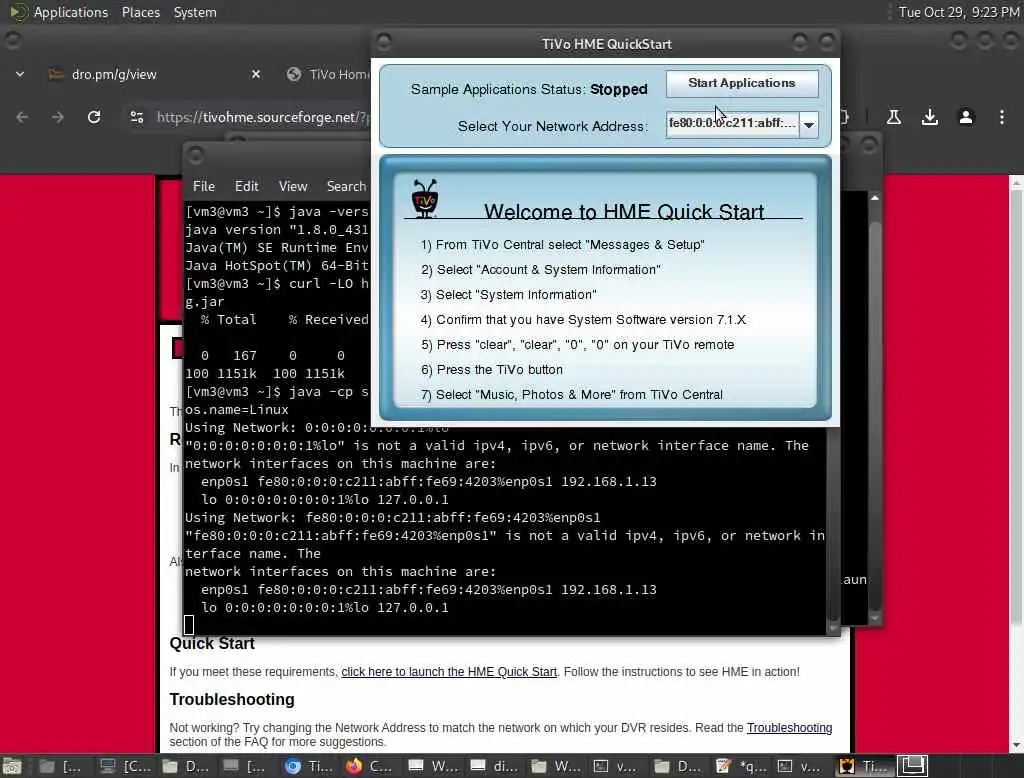Open the Chrome profile icon
Screen dimensions: 1024x778
[x=966, y=117]
